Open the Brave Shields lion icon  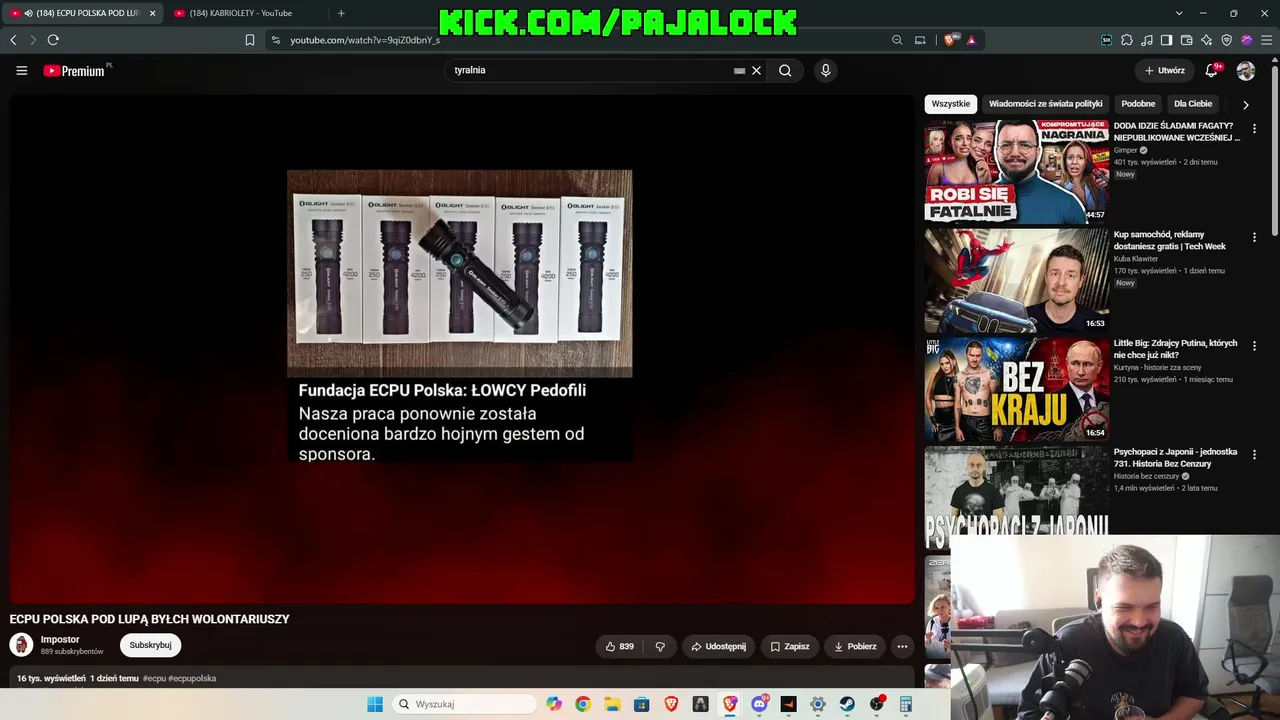tap(950, 40)
